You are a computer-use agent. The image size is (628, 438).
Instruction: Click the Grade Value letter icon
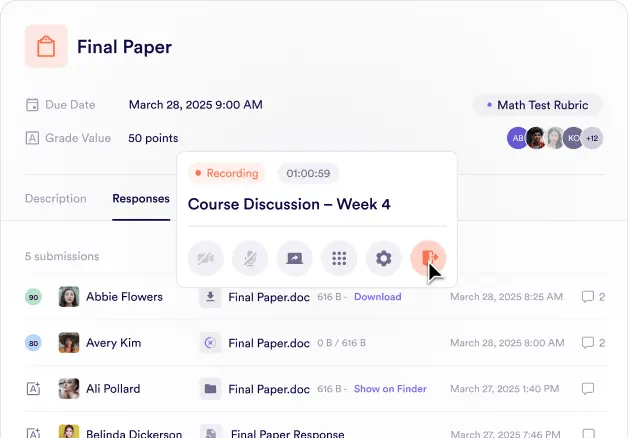32,138
